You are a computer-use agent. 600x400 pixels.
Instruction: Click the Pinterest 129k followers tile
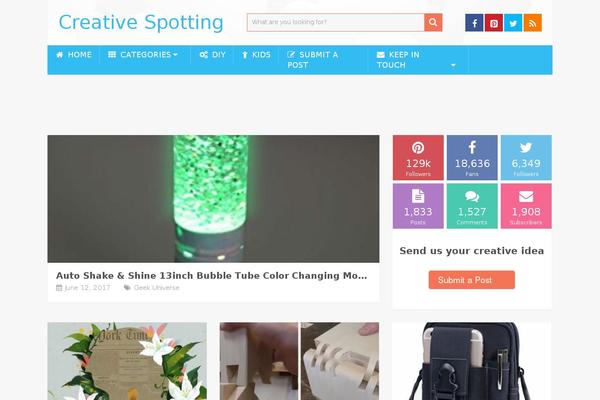(418, 157)
